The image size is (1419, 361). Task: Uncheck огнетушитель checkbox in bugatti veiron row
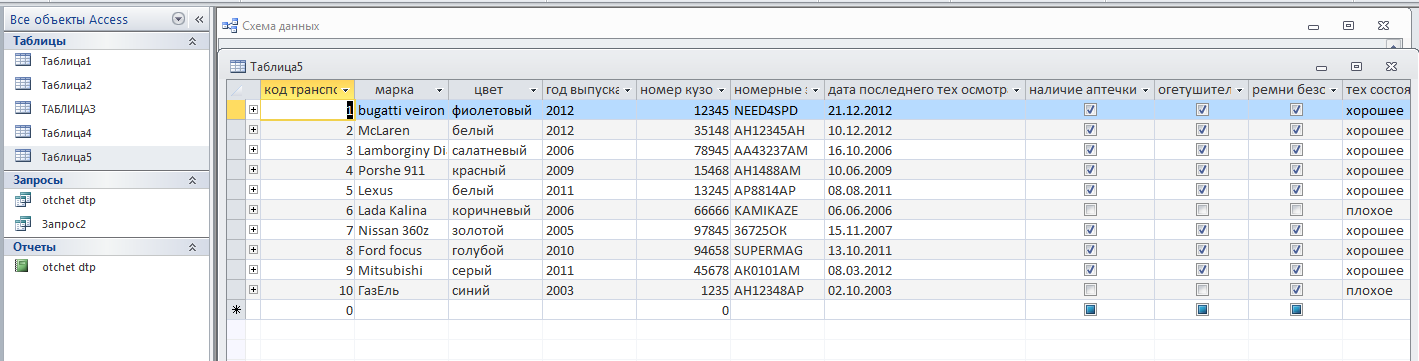pos(1202,110)
